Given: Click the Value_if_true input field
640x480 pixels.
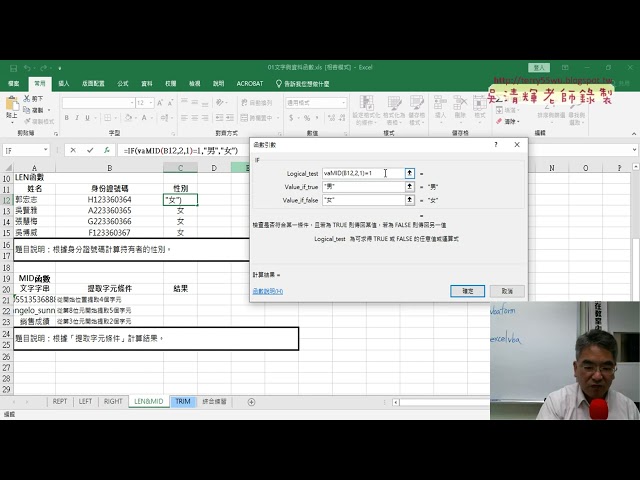Looking at the screenshot, I should [x=363, y=187].
